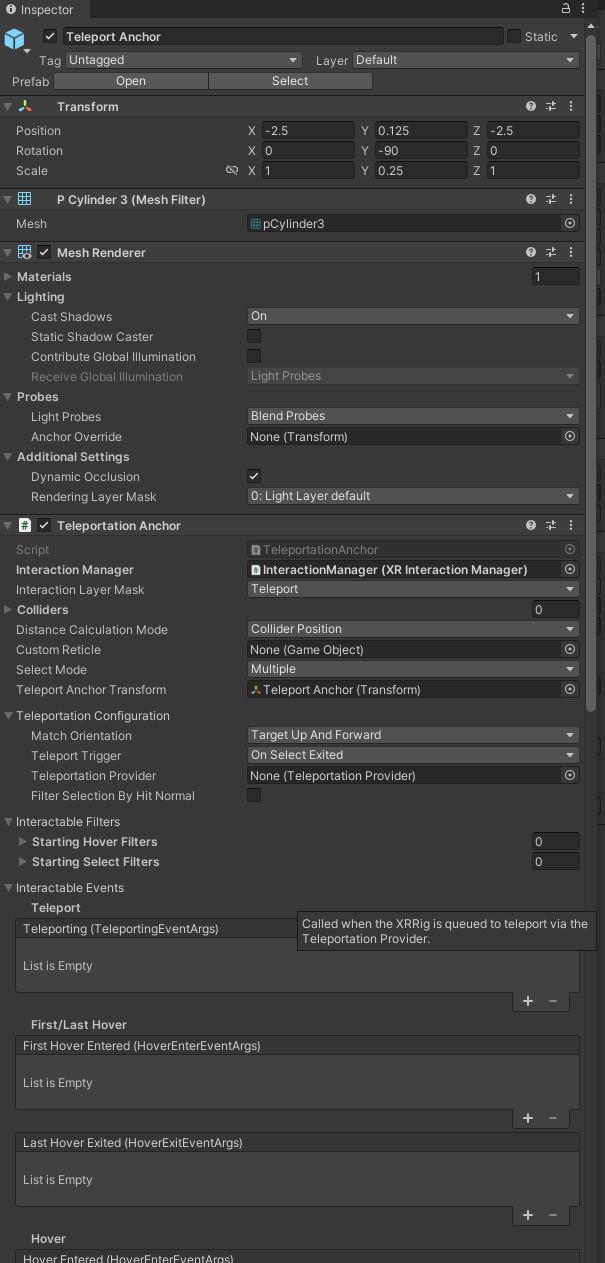605x1263 pixels.
Task: Click the Mesh Renderer component icon
Action: [25, 252]
